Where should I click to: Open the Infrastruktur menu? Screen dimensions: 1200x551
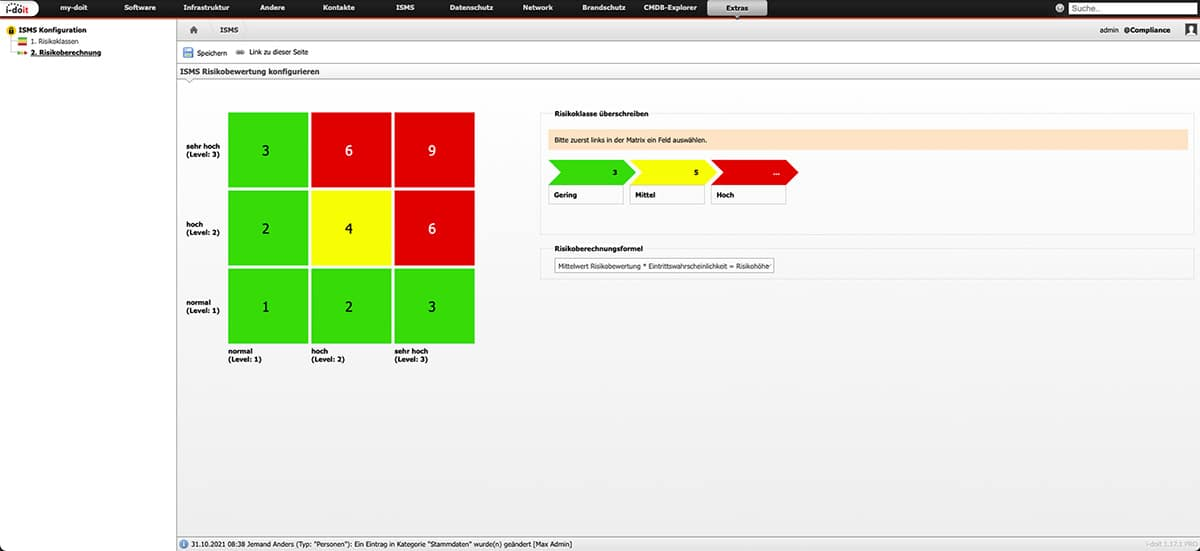(x=205, y=7)
